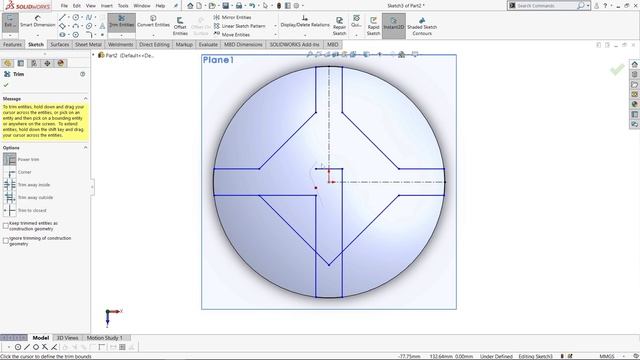Click Linear Sketch Pattern
The height and width of the screenshot is (360, 640).
(x=240, y=26)
